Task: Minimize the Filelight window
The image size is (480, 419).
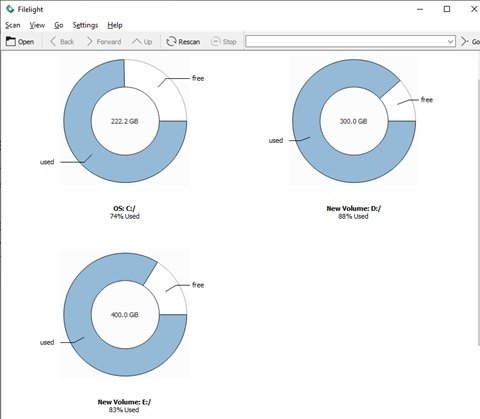Action: (x=420, y=9)
